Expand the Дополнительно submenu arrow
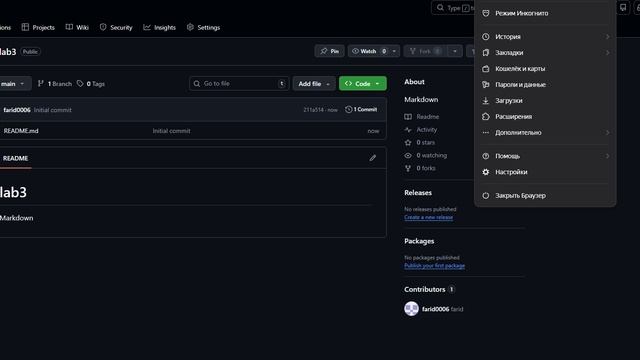 (x=607, y=132)
